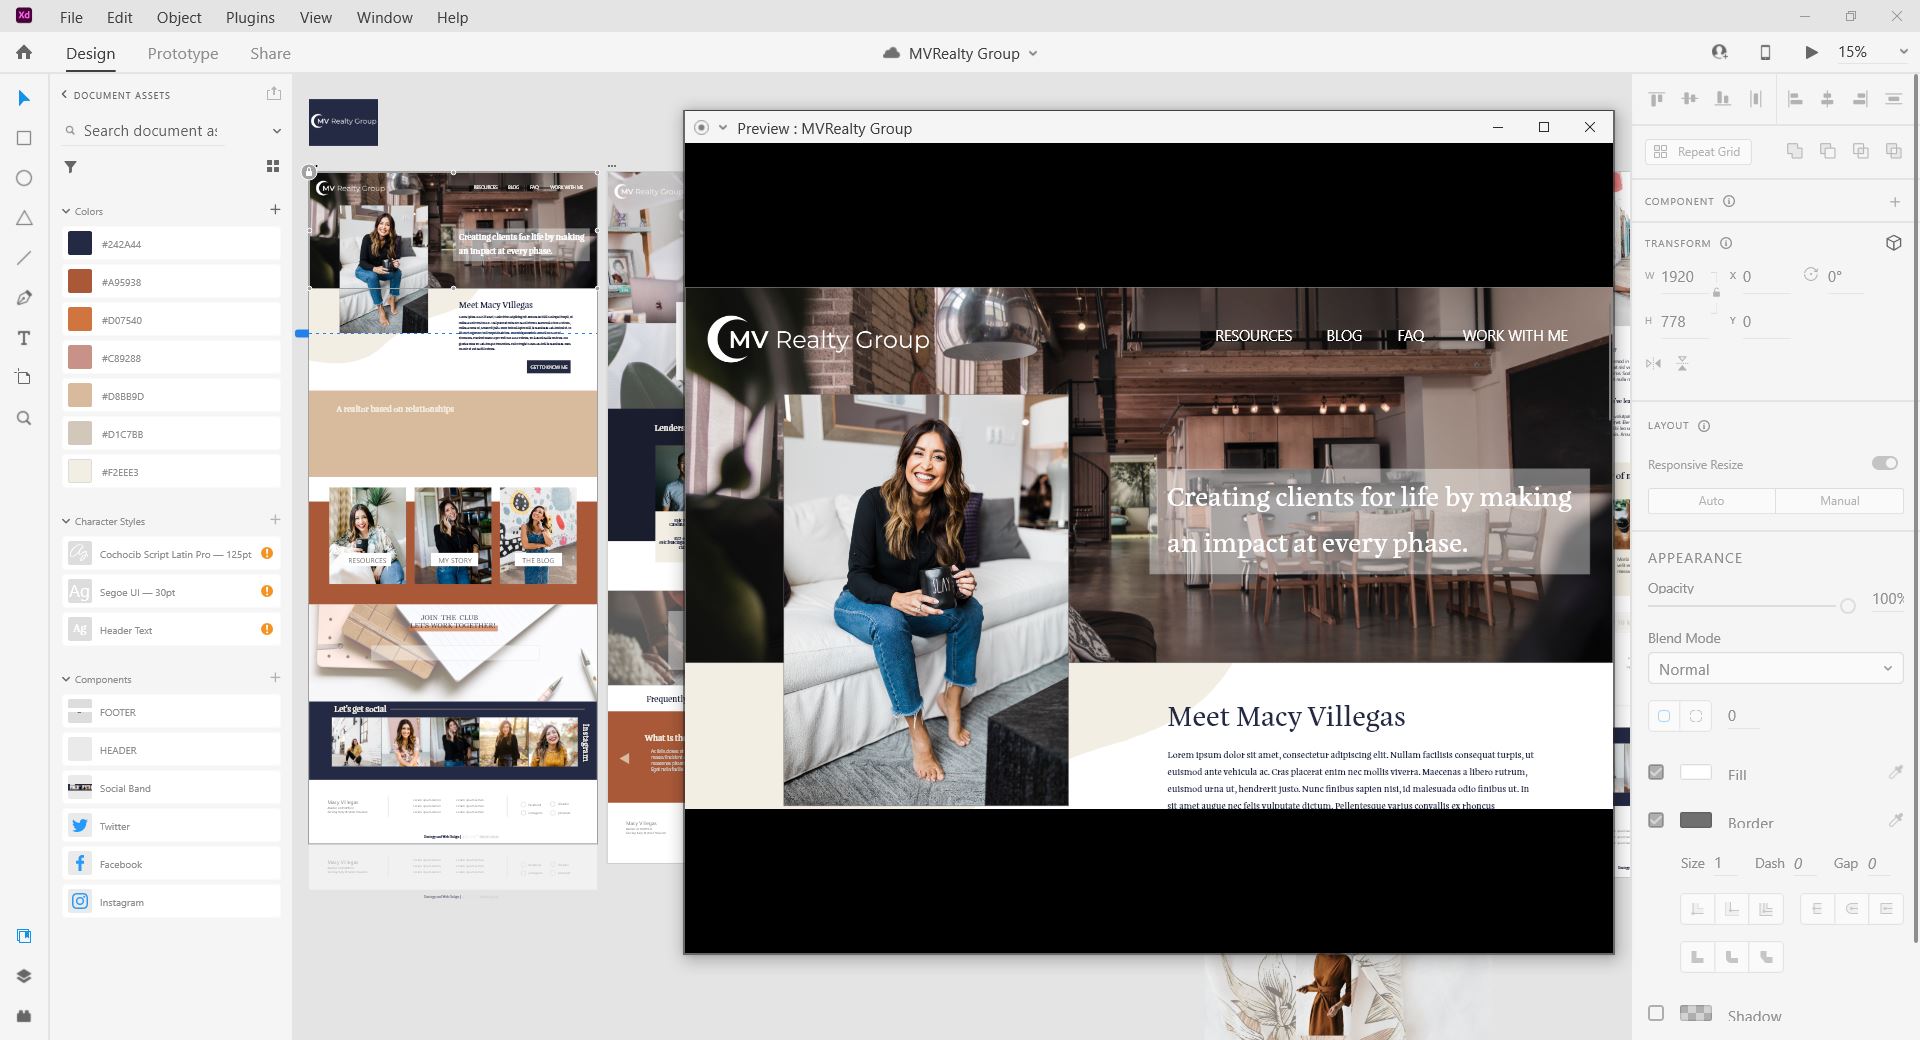Toggle the Responsive Resize switch
This screenshot has width=1920, height=1040.
coord(1884,463)
